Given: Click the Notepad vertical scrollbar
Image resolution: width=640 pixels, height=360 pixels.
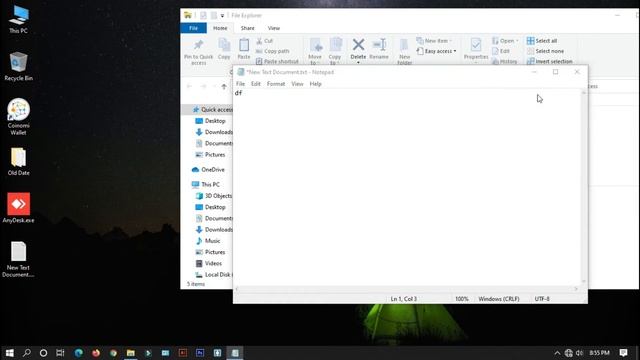Looking at the screenshot, I should (x=584, y=187).
